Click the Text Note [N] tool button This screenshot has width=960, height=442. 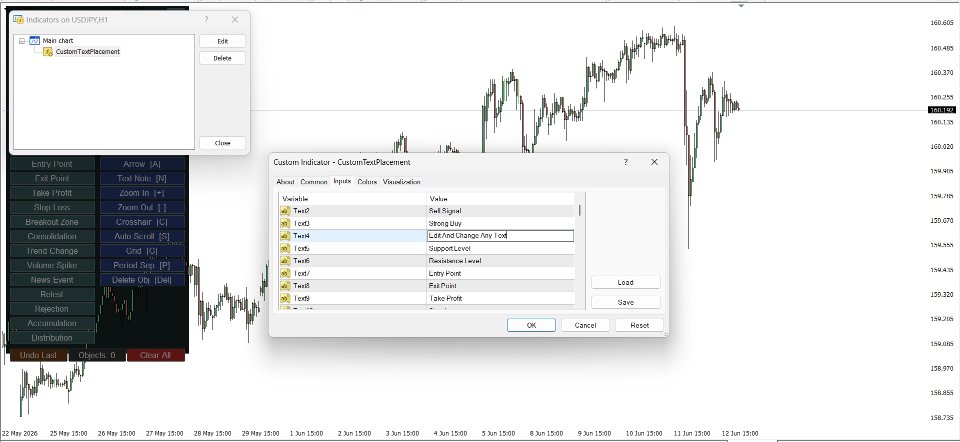[142, 179]
